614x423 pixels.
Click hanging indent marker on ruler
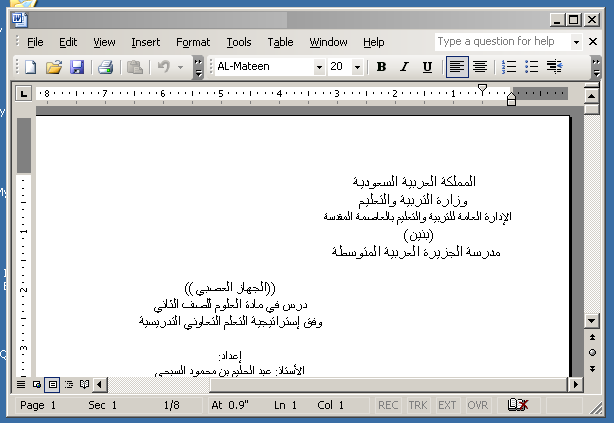point(511,96)
